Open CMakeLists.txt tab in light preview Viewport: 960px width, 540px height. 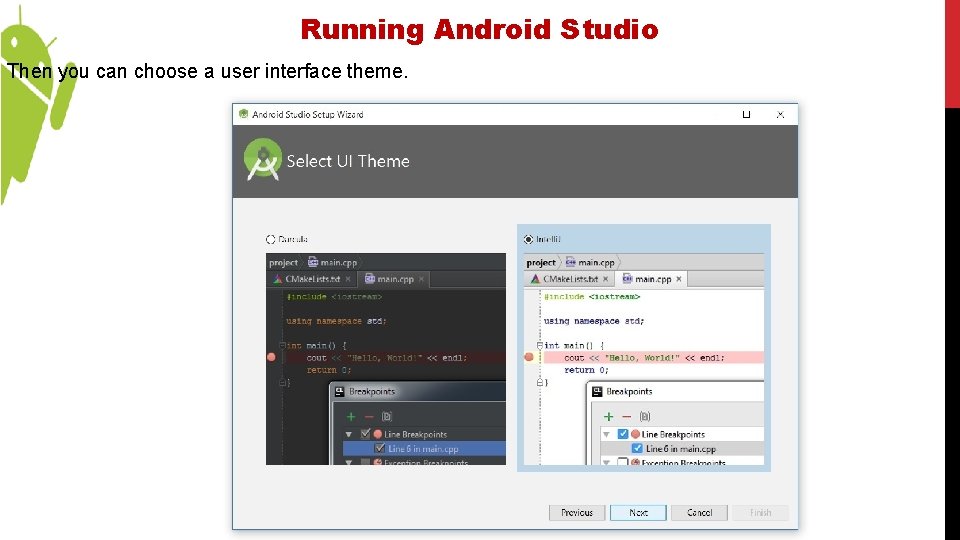tap(569, 279)
